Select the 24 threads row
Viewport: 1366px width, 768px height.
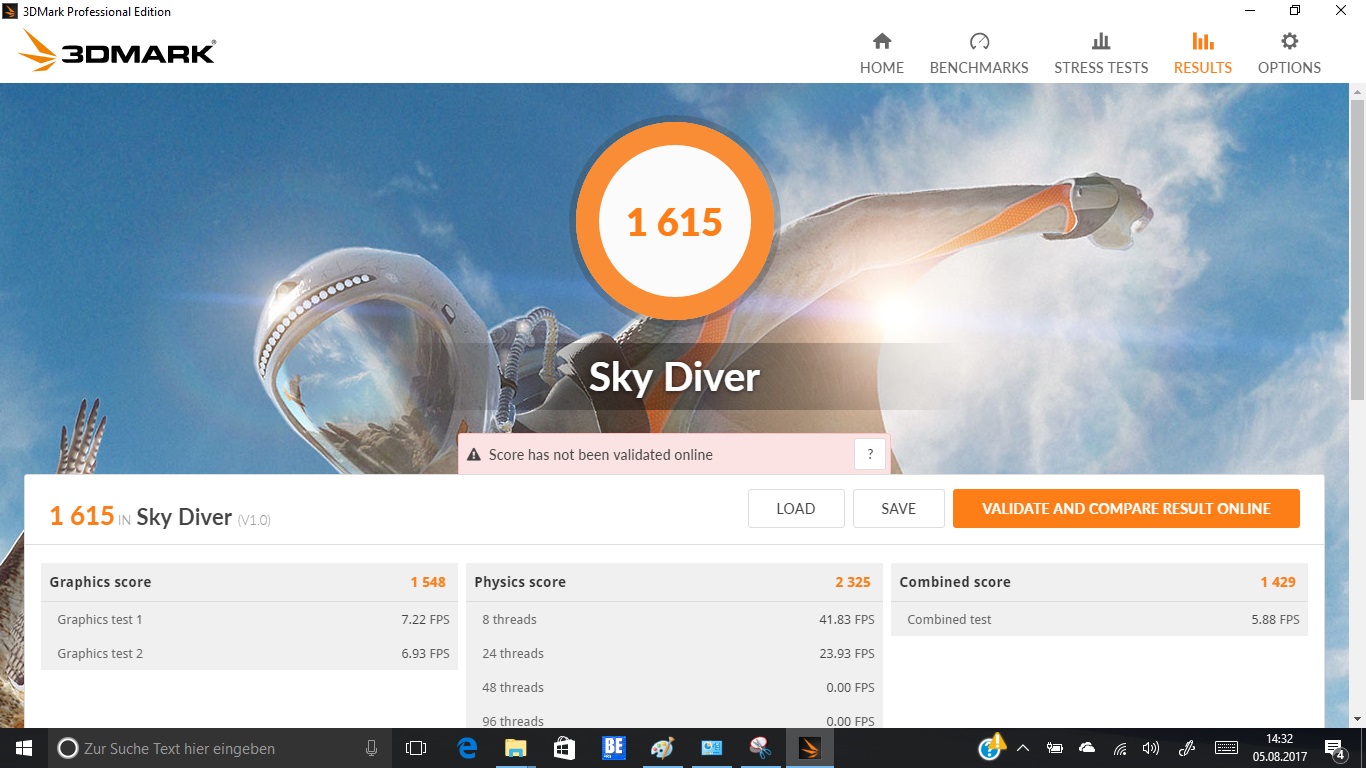pyautogui.click(x=674, y=653)
